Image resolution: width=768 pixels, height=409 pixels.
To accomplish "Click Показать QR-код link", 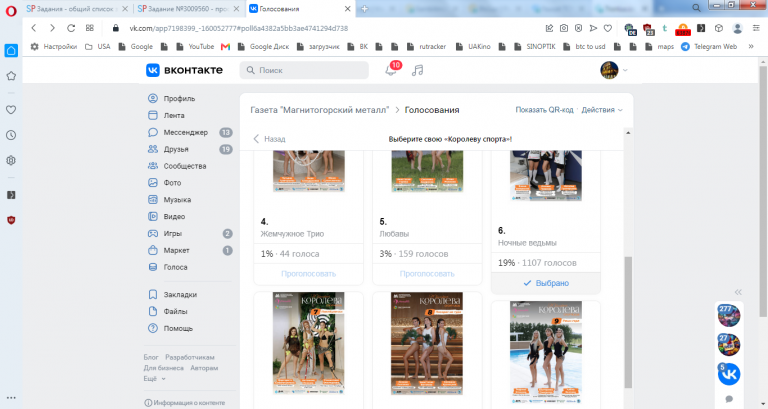I will coord(544,110).
